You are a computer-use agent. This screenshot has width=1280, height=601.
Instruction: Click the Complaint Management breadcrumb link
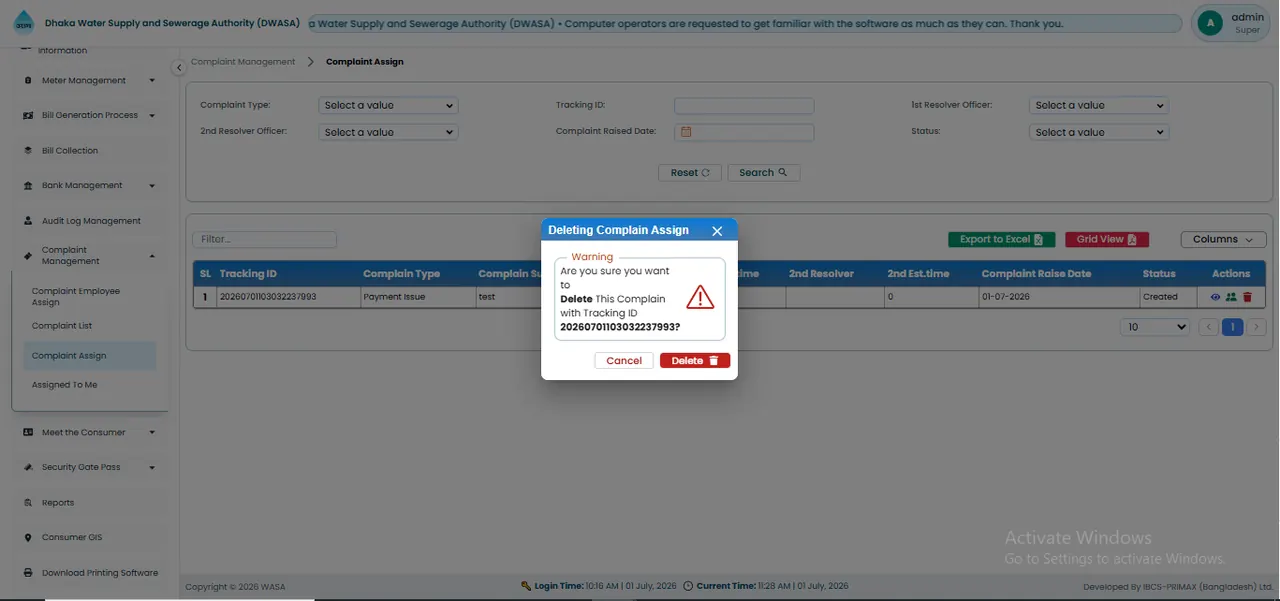point(243,62)
